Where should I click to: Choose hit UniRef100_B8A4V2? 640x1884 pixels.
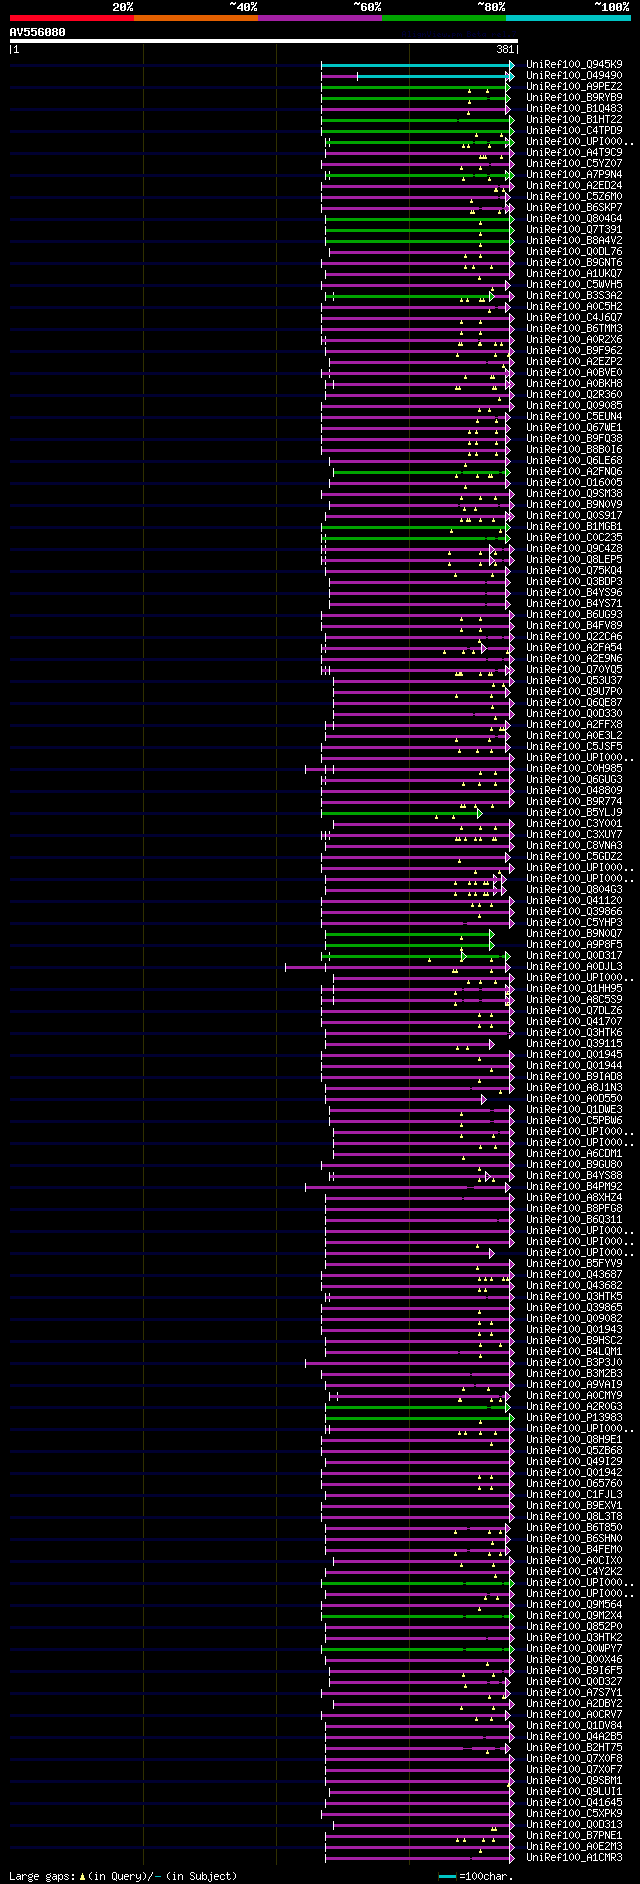[574, 240]
